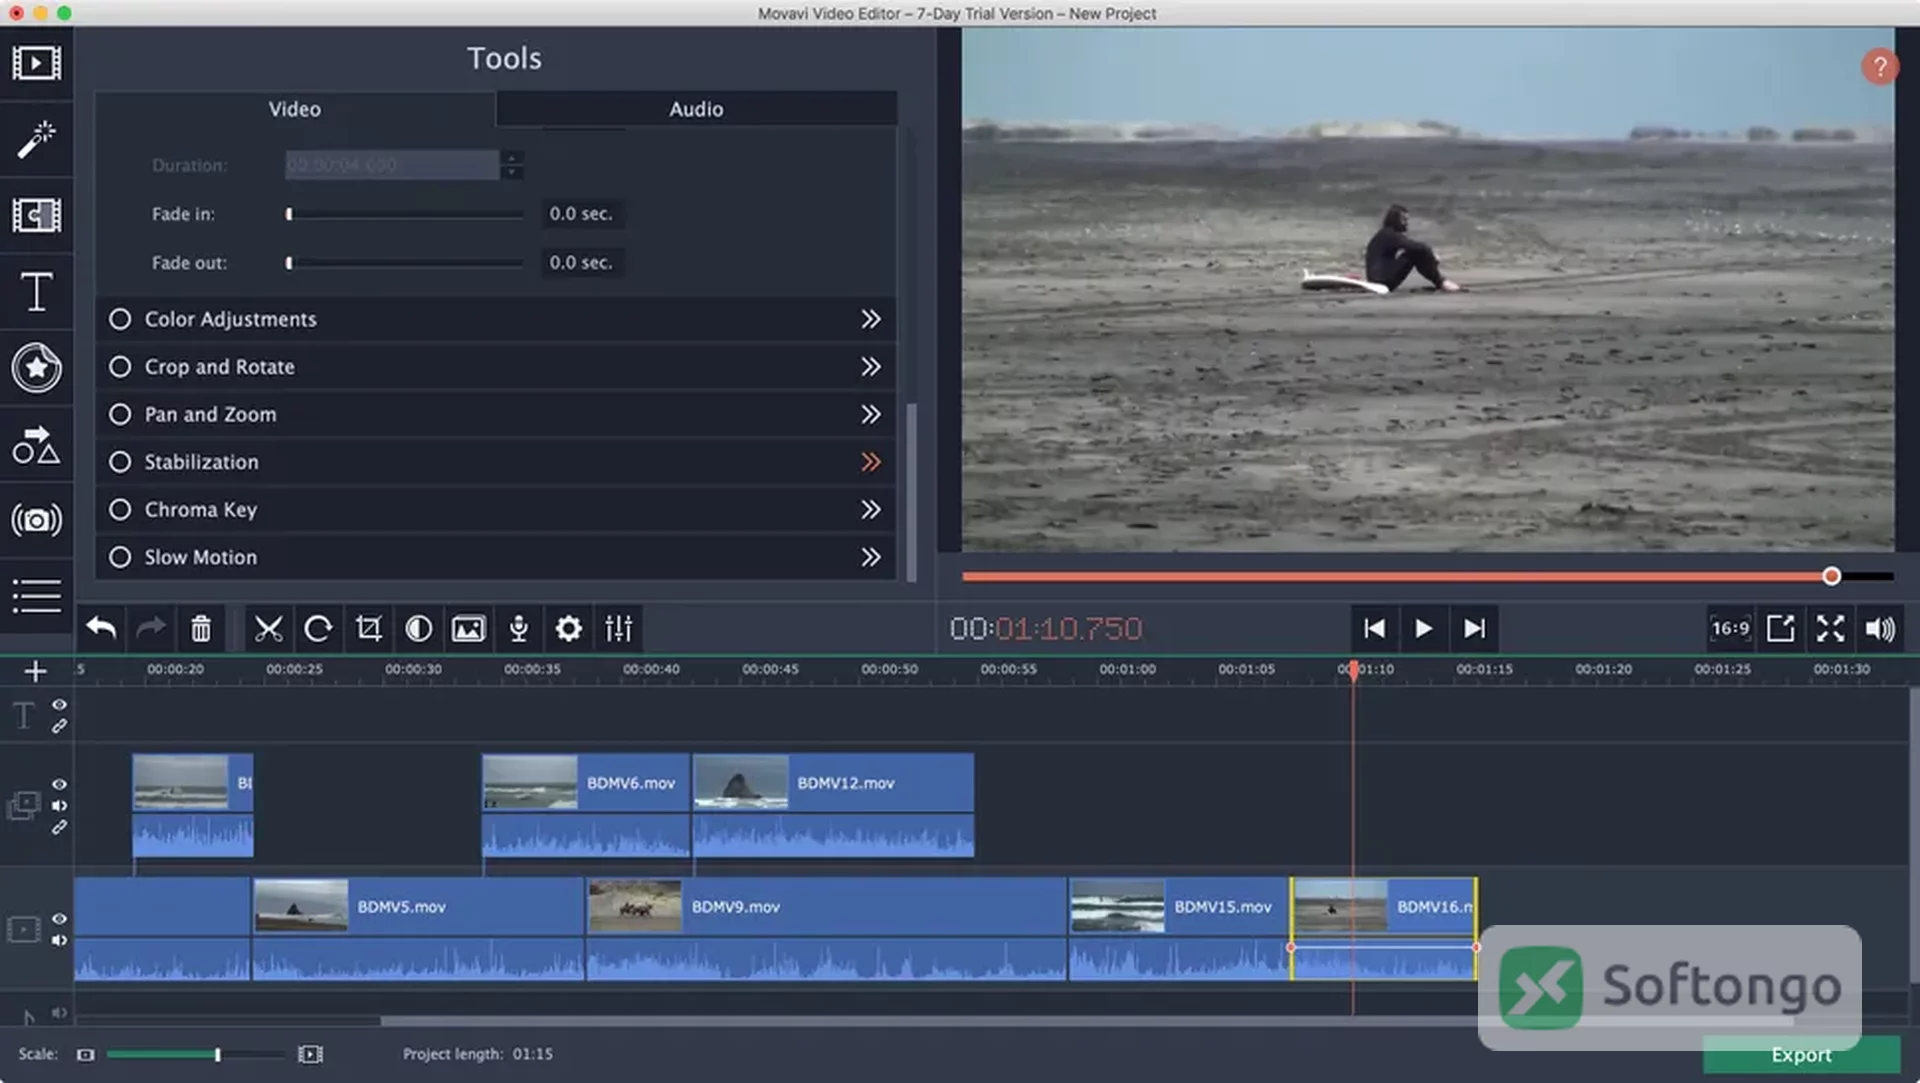Image resolution: width=1920 pixels, height=1083 pixels.
Task: Open the Callouts shapes tab
Action: point(36,445)
